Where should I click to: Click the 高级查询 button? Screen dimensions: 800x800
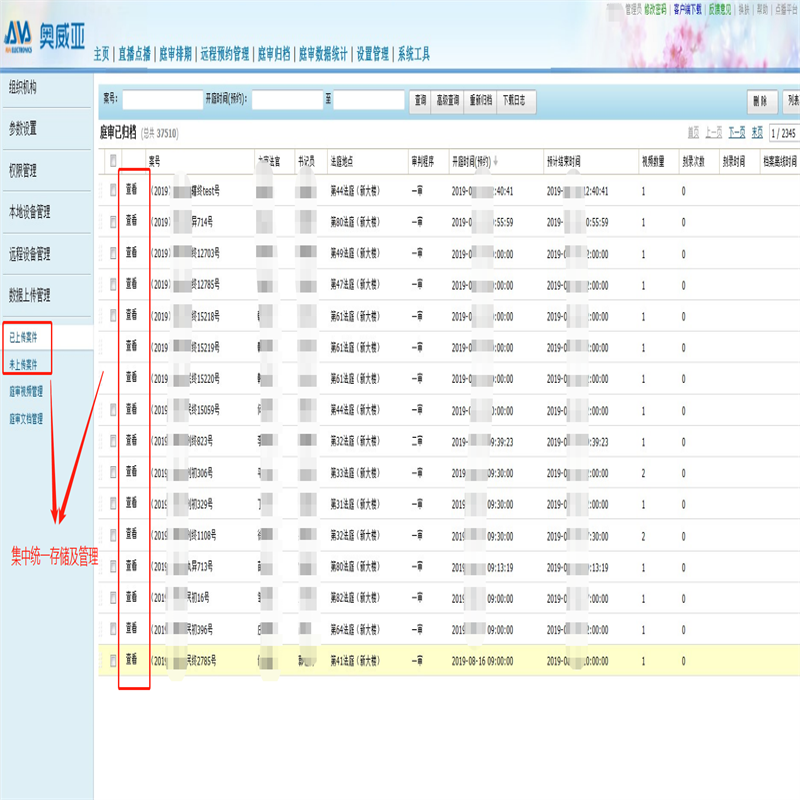[447, 101]
